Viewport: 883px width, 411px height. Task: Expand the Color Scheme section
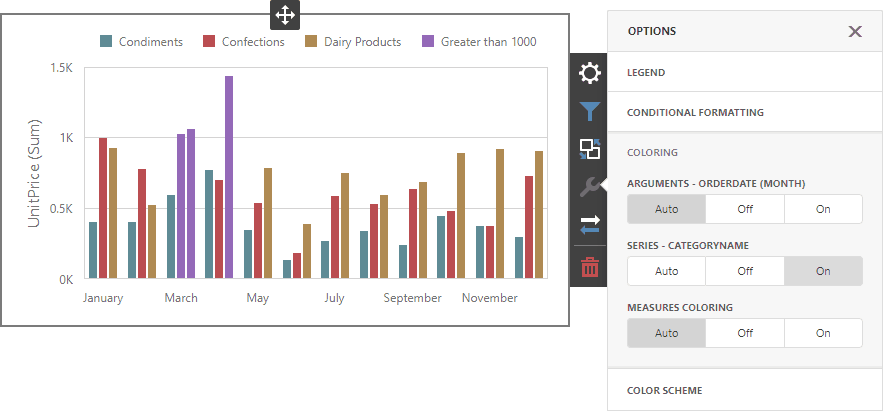click(744, 390)
